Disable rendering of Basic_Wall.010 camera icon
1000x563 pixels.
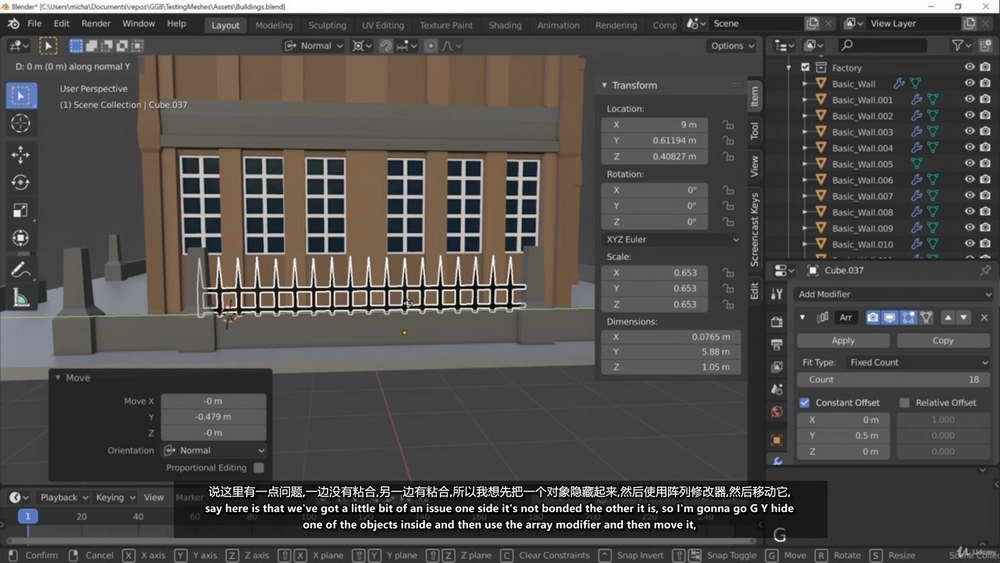click(x=985, y=244)
